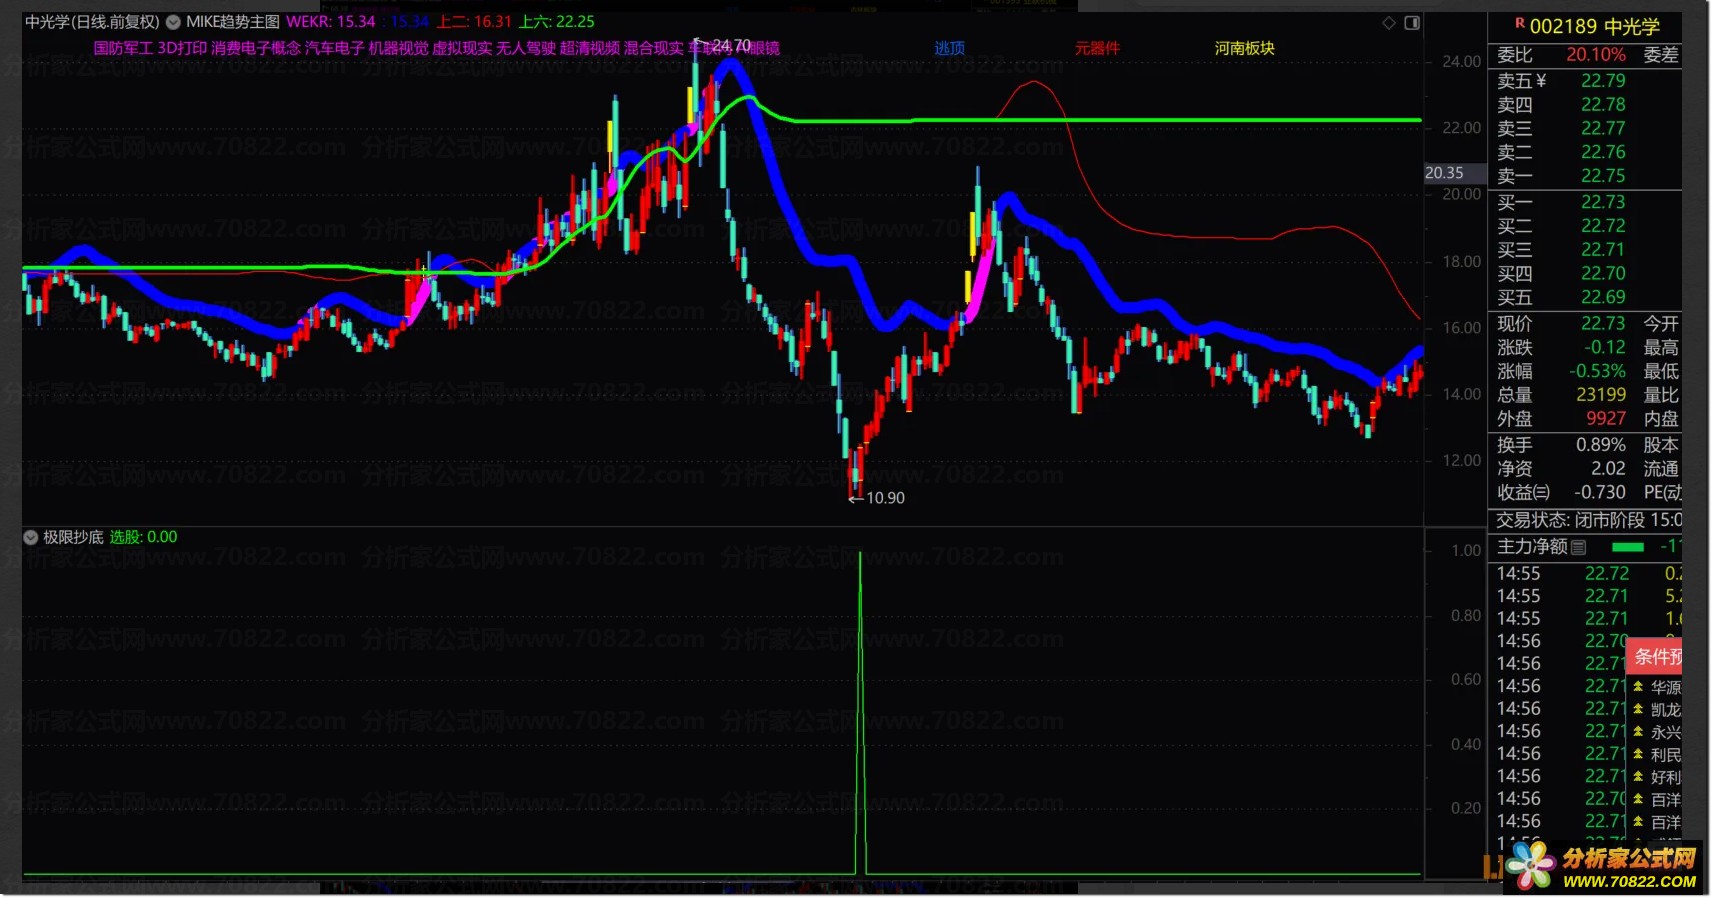
Task: Click the 卖二 price 22.76
Action: click(x=1603, y=152)
